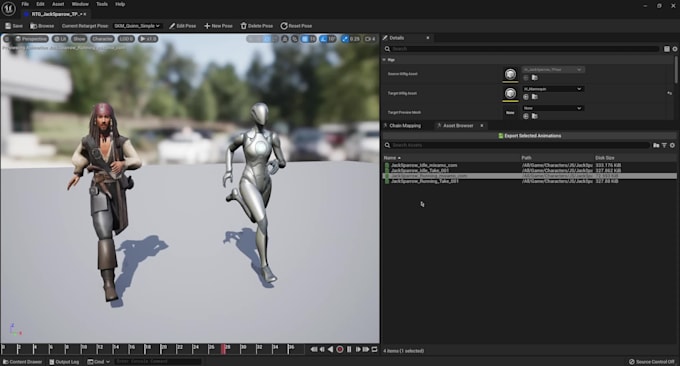This screenshot has height=366, width=680.
Task: Click the New Pose button
Action: [218, 26]
